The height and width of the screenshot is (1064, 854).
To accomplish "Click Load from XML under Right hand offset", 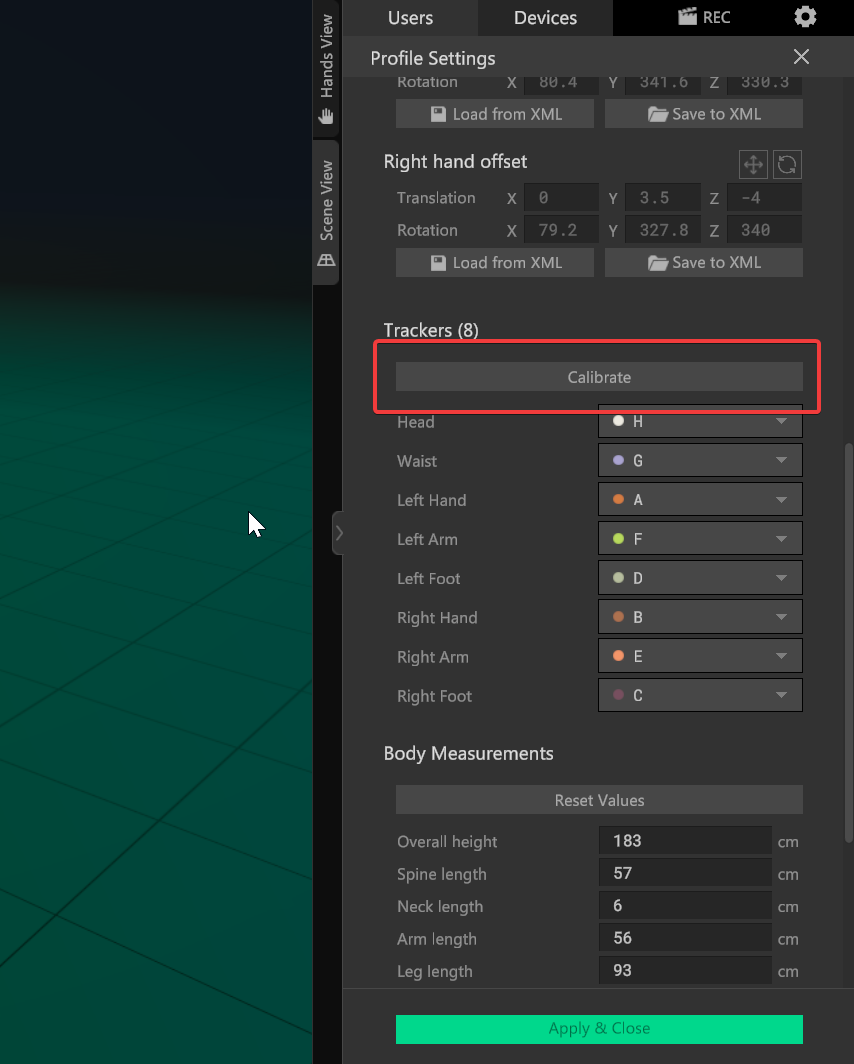I will 495,263.
